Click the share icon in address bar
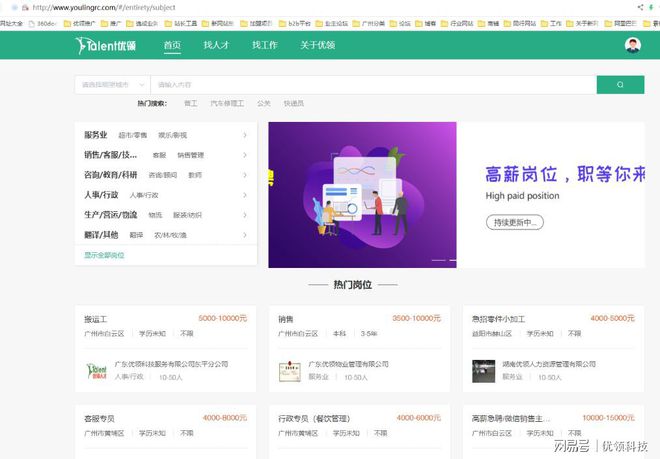 pos(640,7)
